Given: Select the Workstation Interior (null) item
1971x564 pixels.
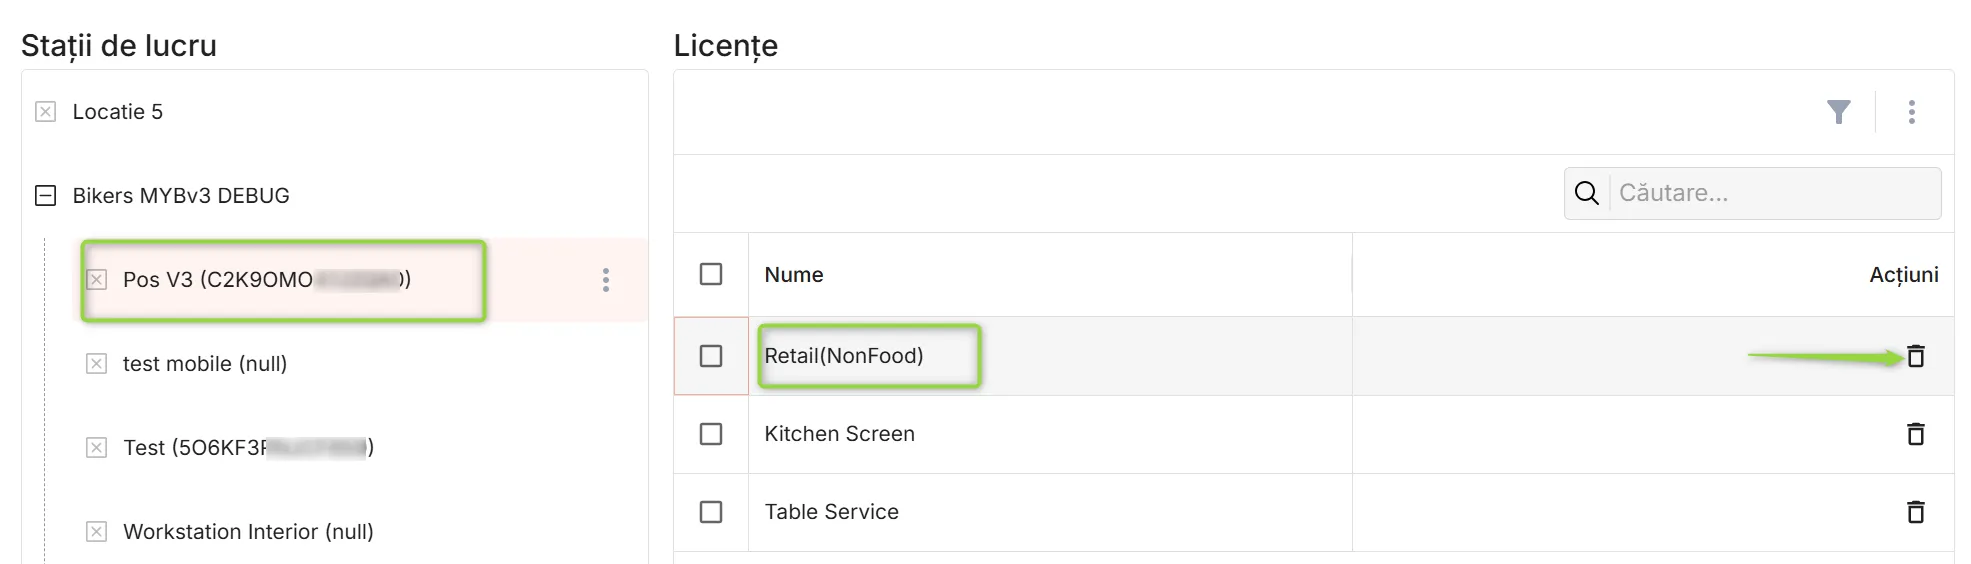Looking at the screenshot, I should point(248,531).
